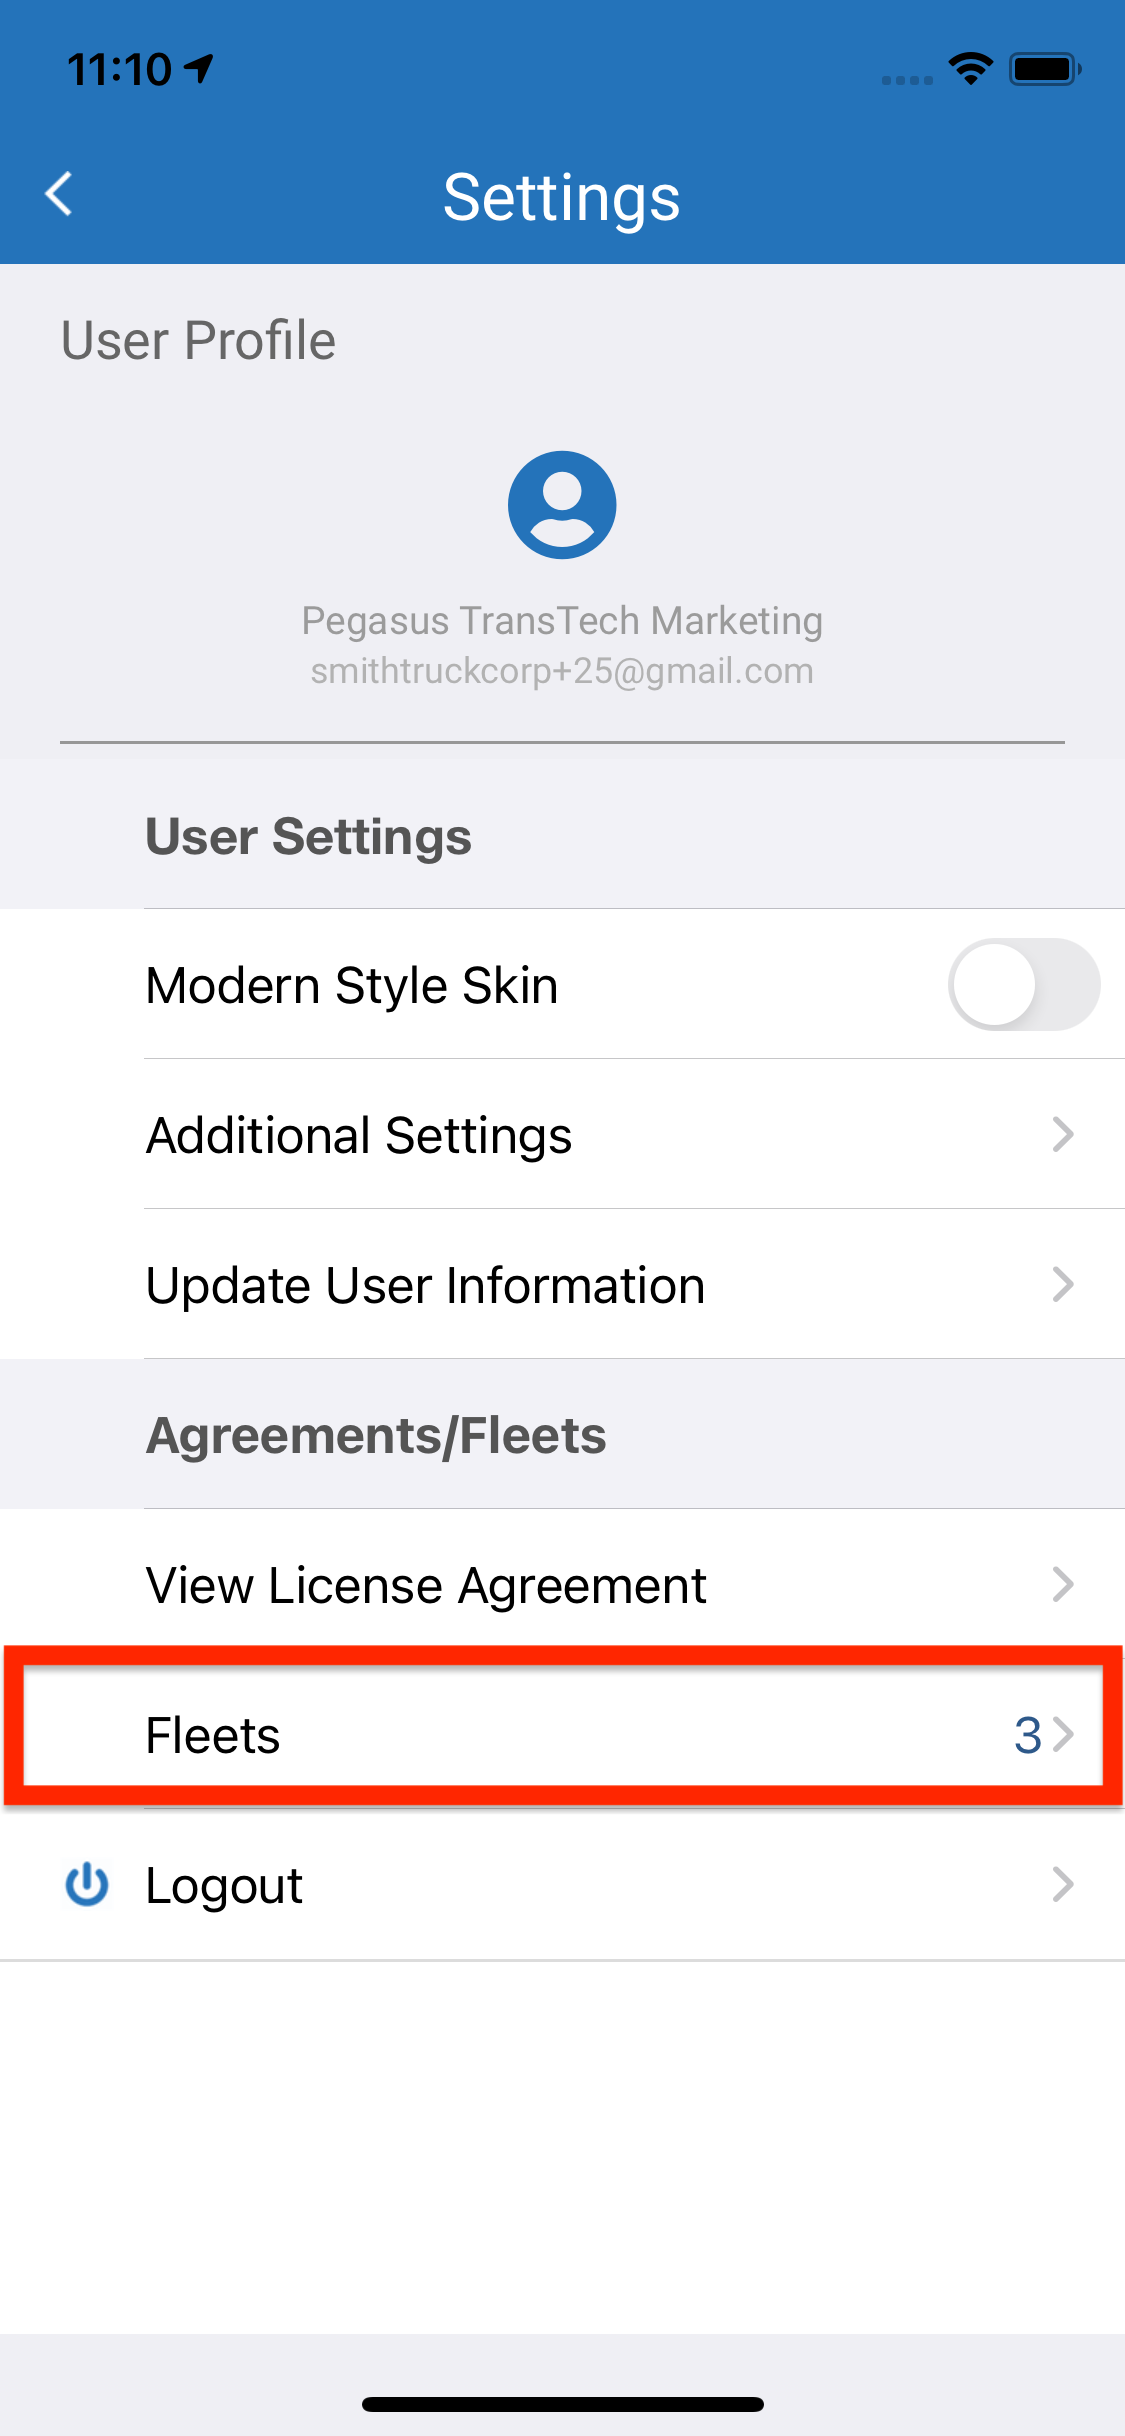Tap the chevron beside View License Agreement
Viewport: 1125px width, 2436px height.
(x=1063, y=1584)
